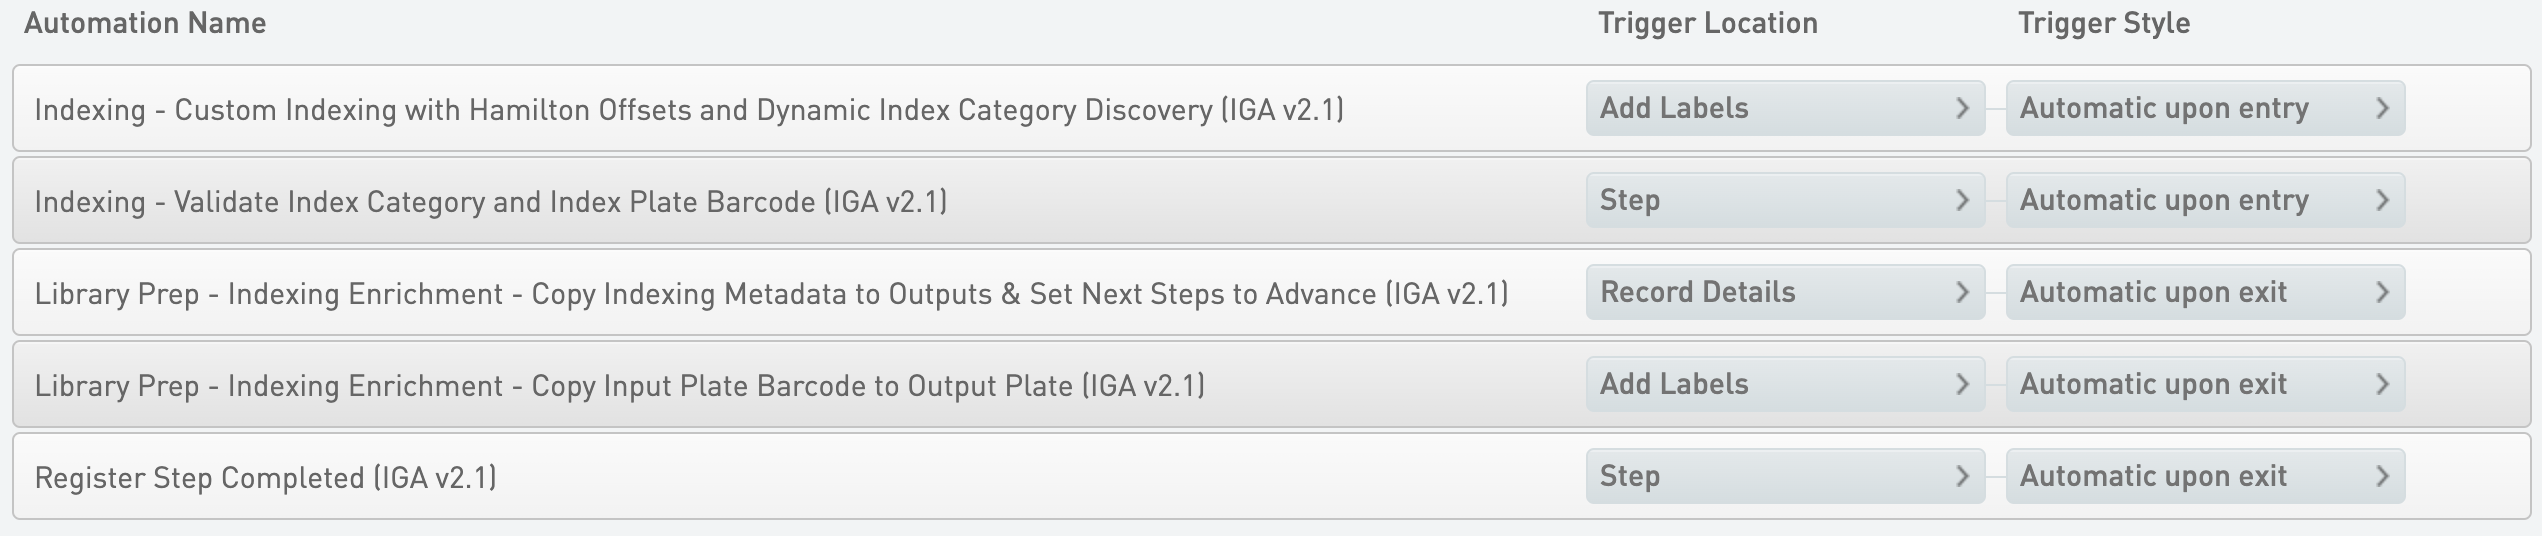Select Copy Input Plate Barcode to Output Plate

[x=619, y=385]
